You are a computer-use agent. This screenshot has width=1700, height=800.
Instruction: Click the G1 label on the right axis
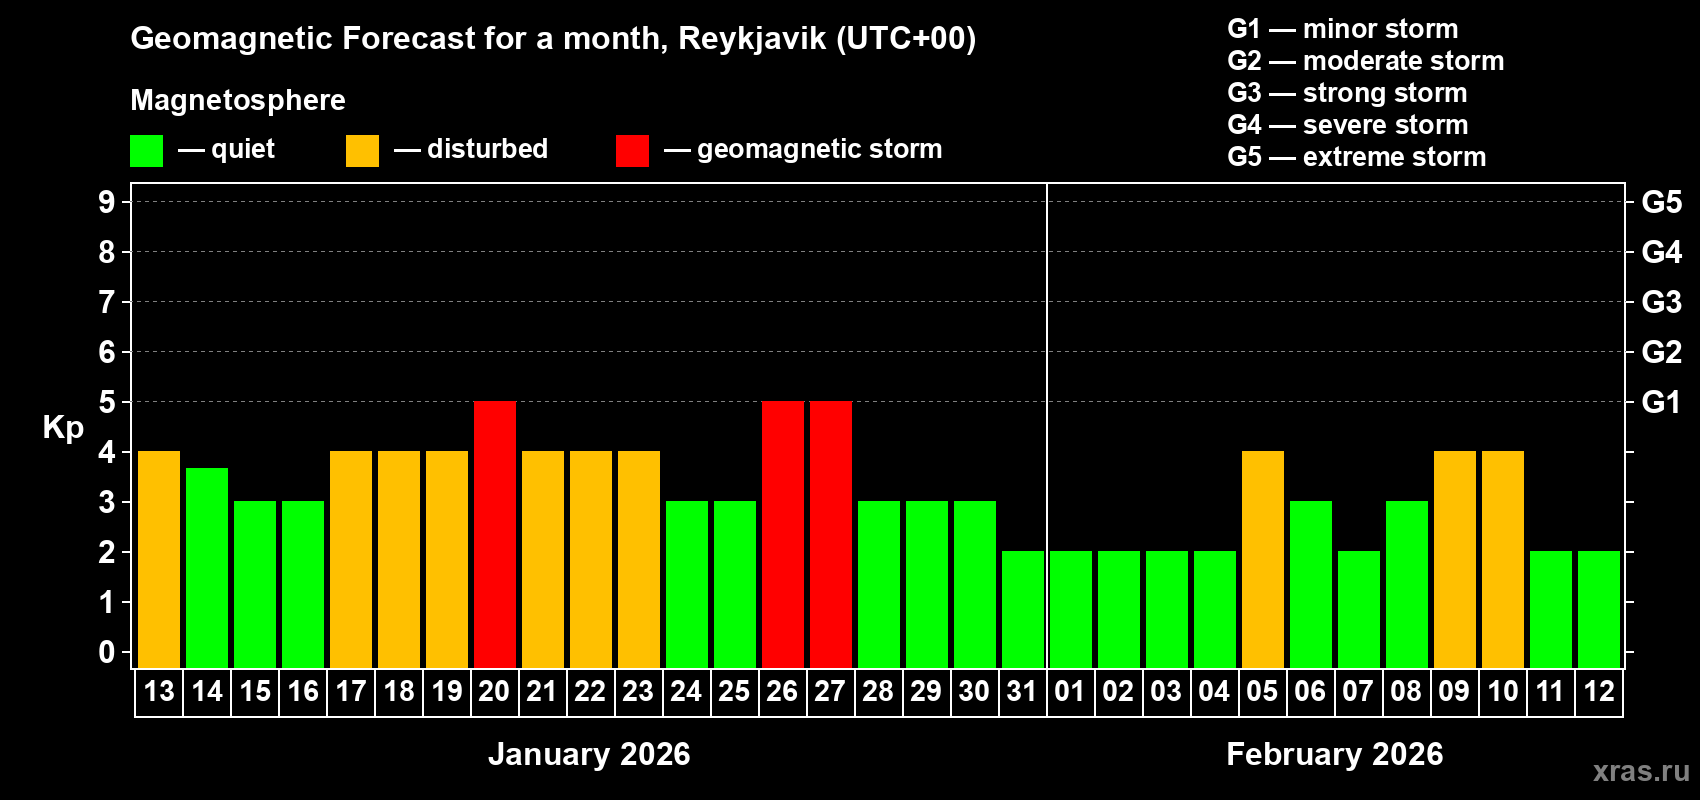pyautogui.click(x=1661, y=402)
